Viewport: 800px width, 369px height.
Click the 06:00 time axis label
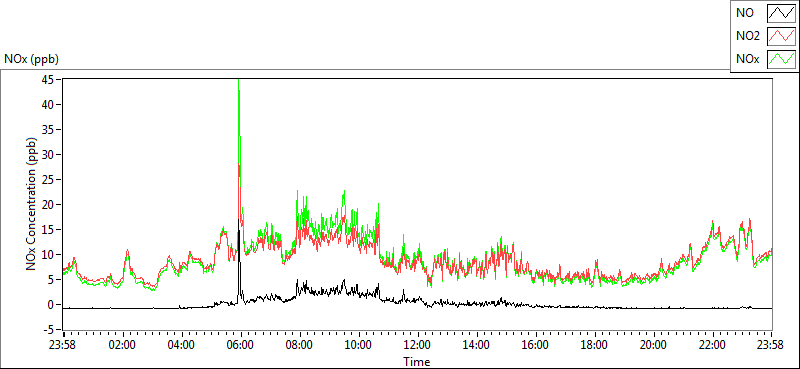pos(240,345)
